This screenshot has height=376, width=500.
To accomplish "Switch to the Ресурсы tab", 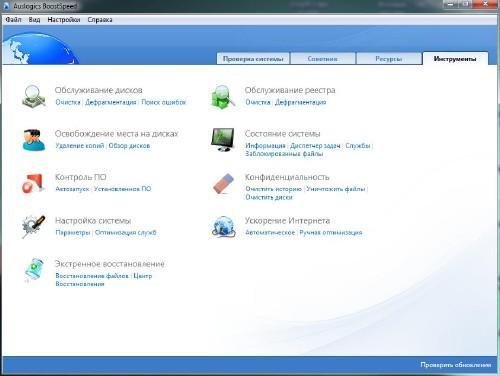I will click(388, 59).
